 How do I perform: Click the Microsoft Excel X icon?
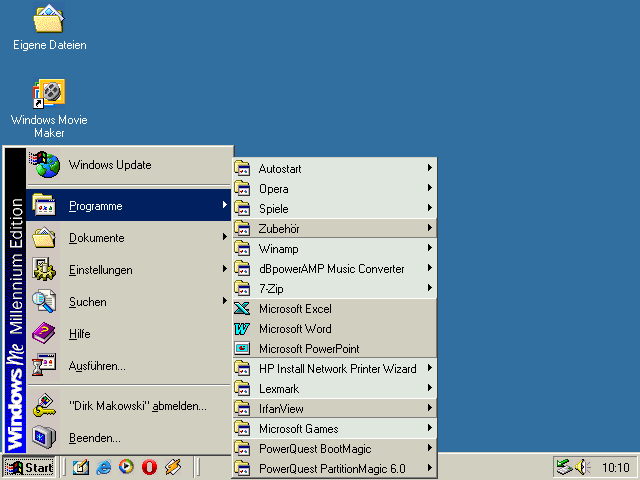tap(242, 309)
